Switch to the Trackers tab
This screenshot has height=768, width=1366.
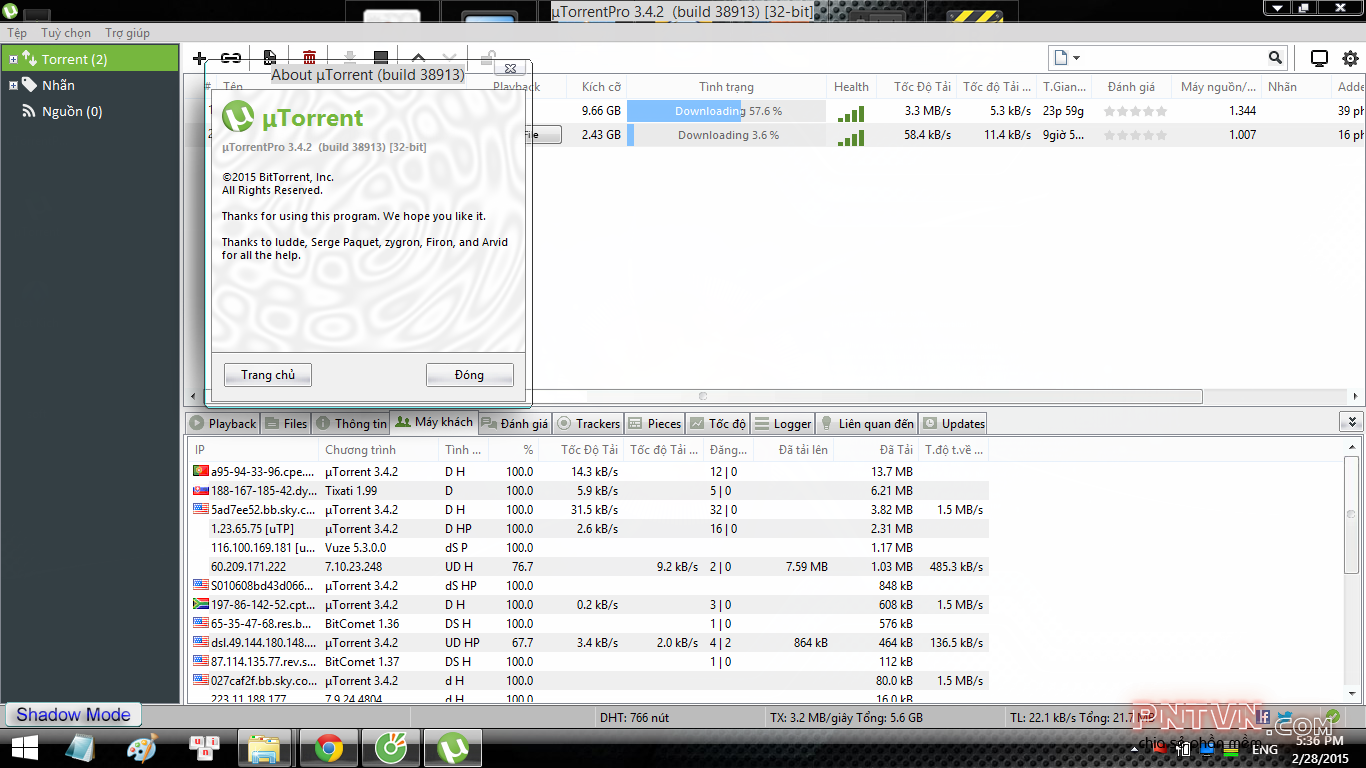click(588, 423)
